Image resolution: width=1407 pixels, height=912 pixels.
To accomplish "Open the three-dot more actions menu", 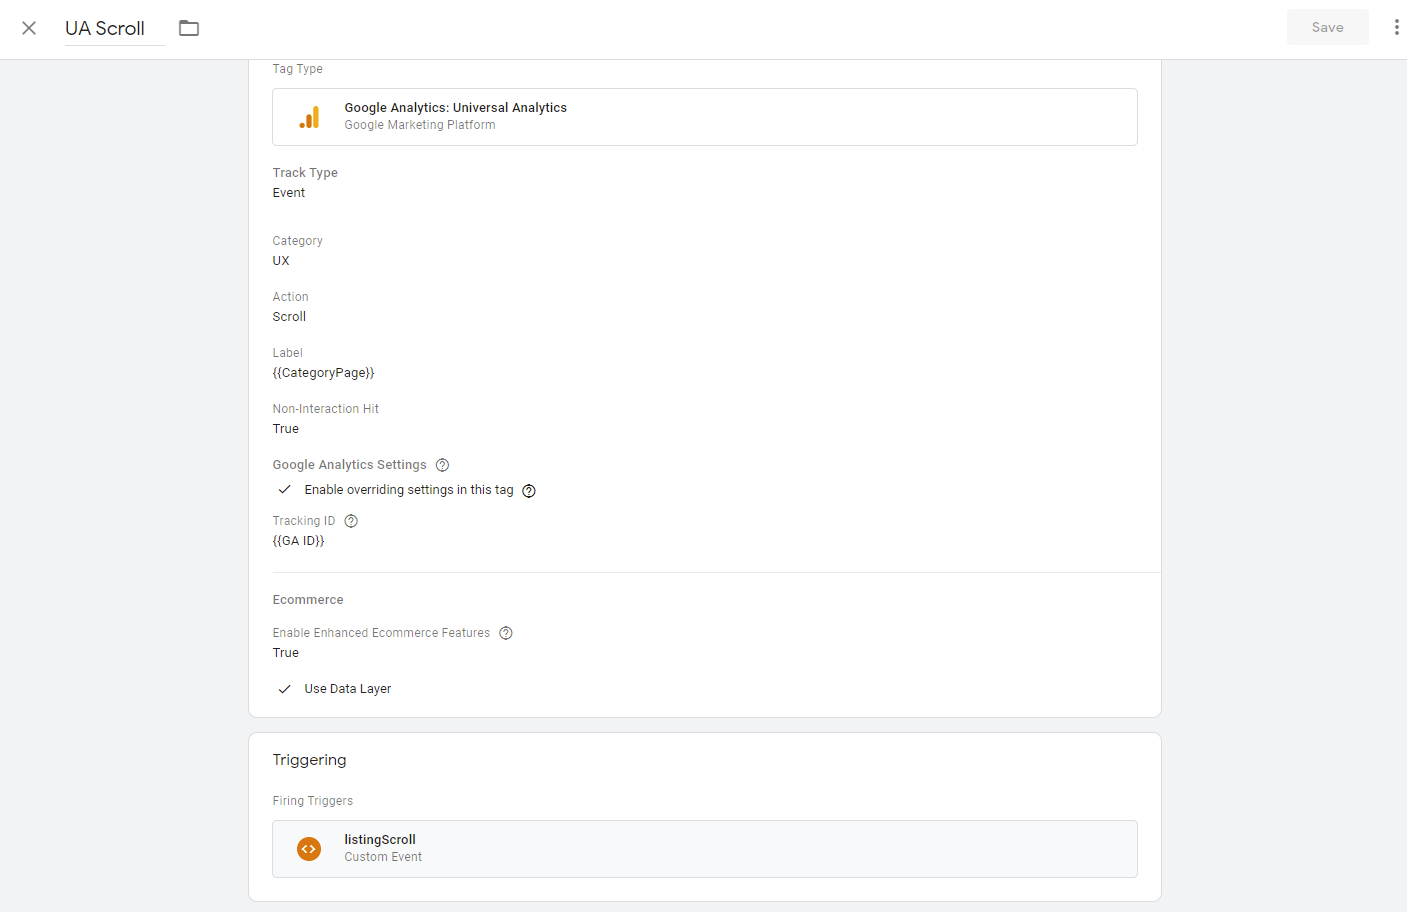I will click(1396, 28).
